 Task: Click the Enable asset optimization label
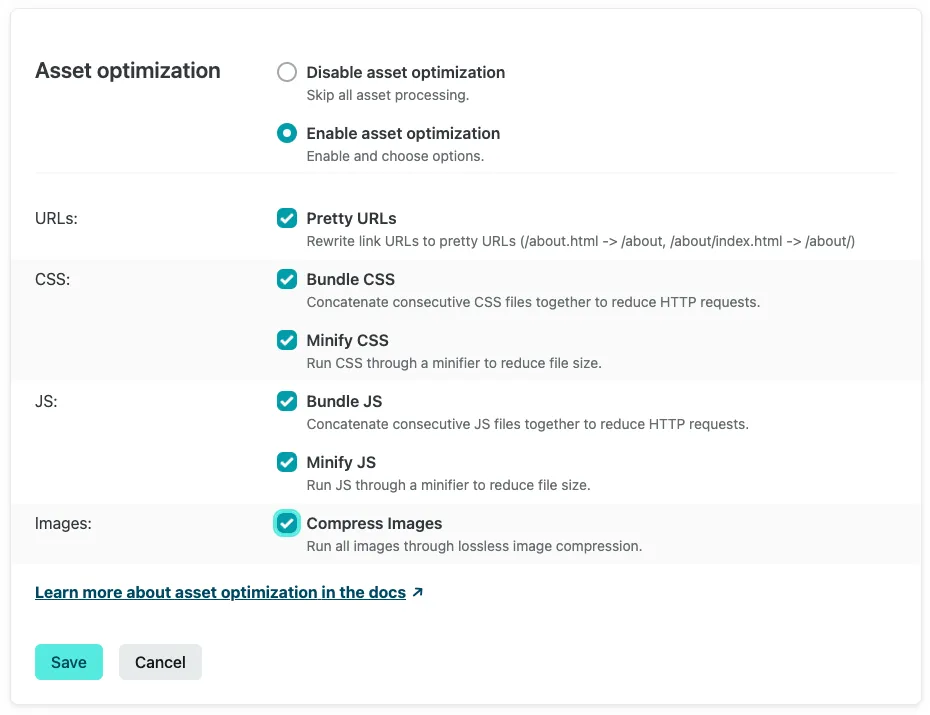403,133
